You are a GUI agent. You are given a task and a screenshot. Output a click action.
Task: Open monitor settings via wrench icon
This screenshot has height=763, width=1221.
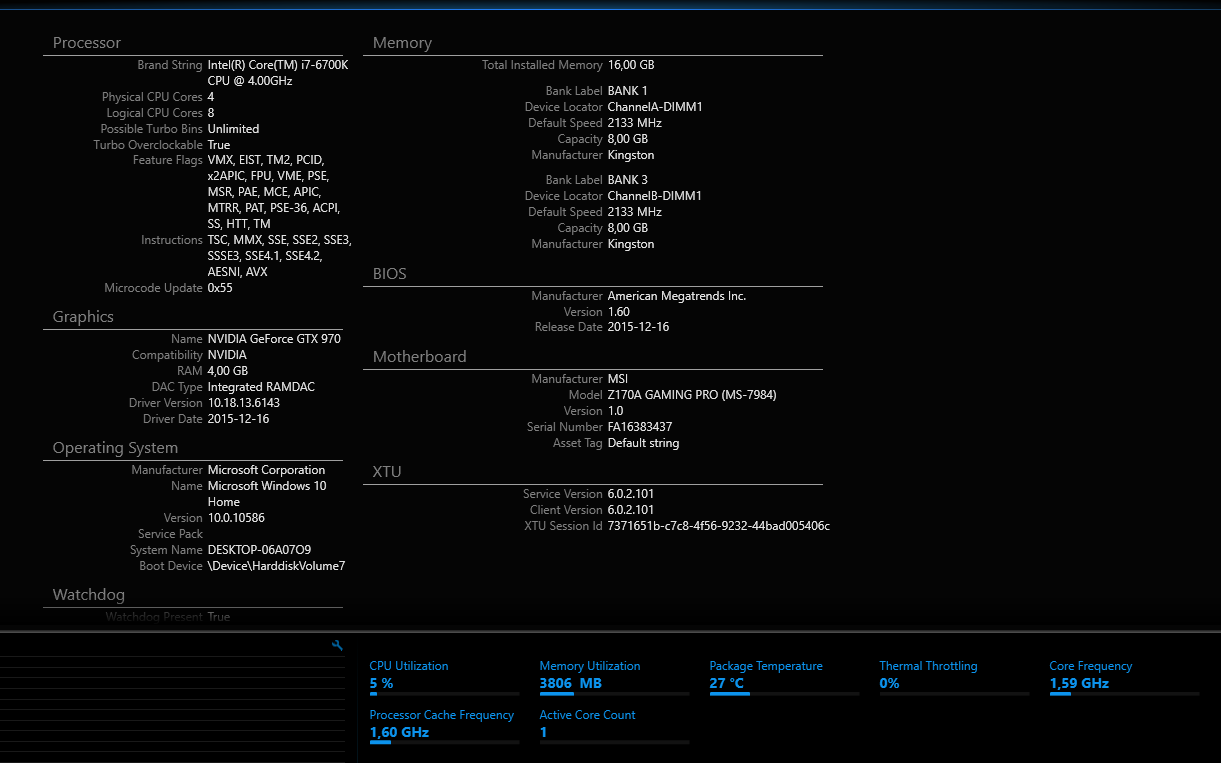pyautogui.click(x=337, y=646)
